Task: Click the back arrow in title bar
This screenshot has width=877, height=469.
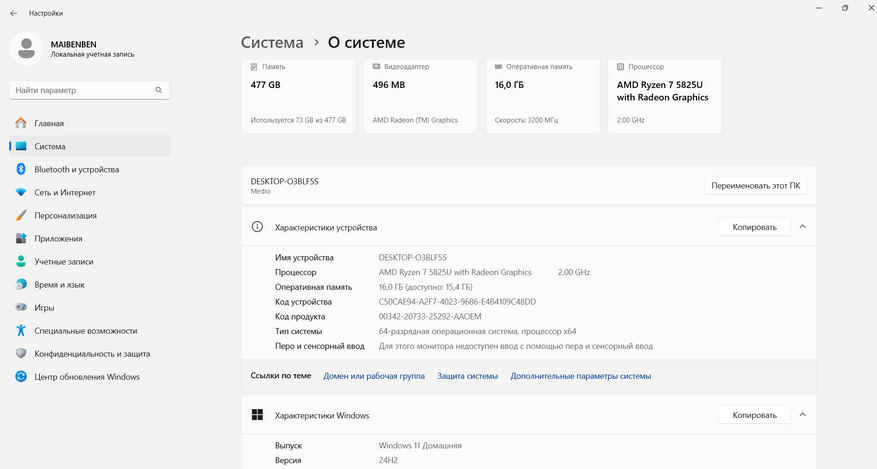Action: pos(13,13)
